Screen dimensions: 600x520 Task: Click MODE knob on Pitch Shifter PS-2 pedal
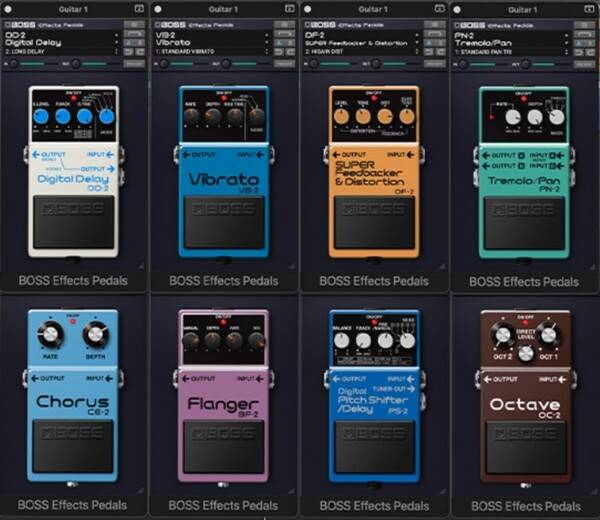(407, 341)
